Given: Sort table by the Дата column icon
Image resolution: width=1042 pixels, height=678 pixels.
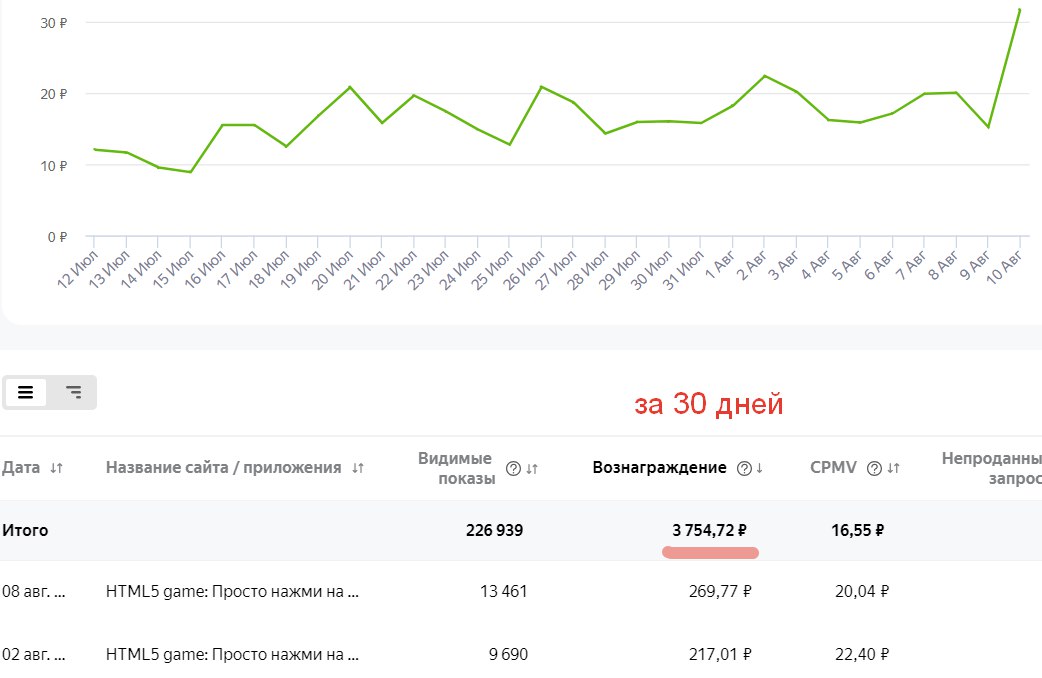Looking at the screenshot, I should point(57,468).
